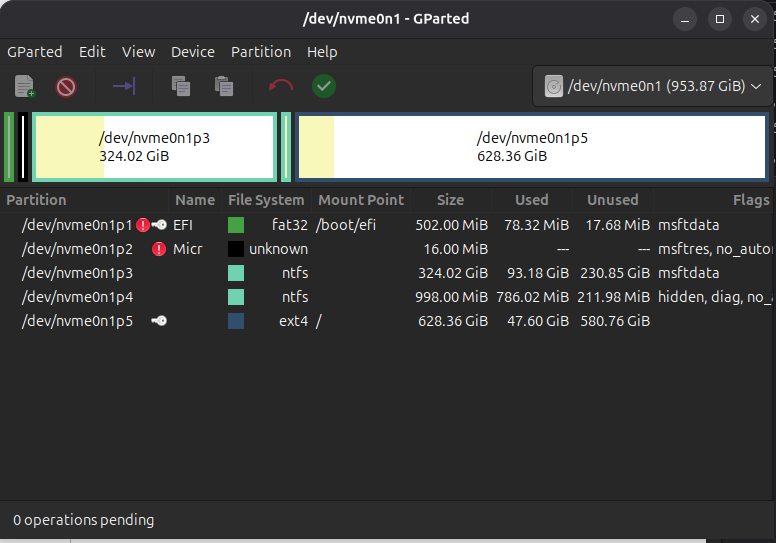776x543 pixels.
Task: Open the Partition menu
Action: [x=260, y=52]
